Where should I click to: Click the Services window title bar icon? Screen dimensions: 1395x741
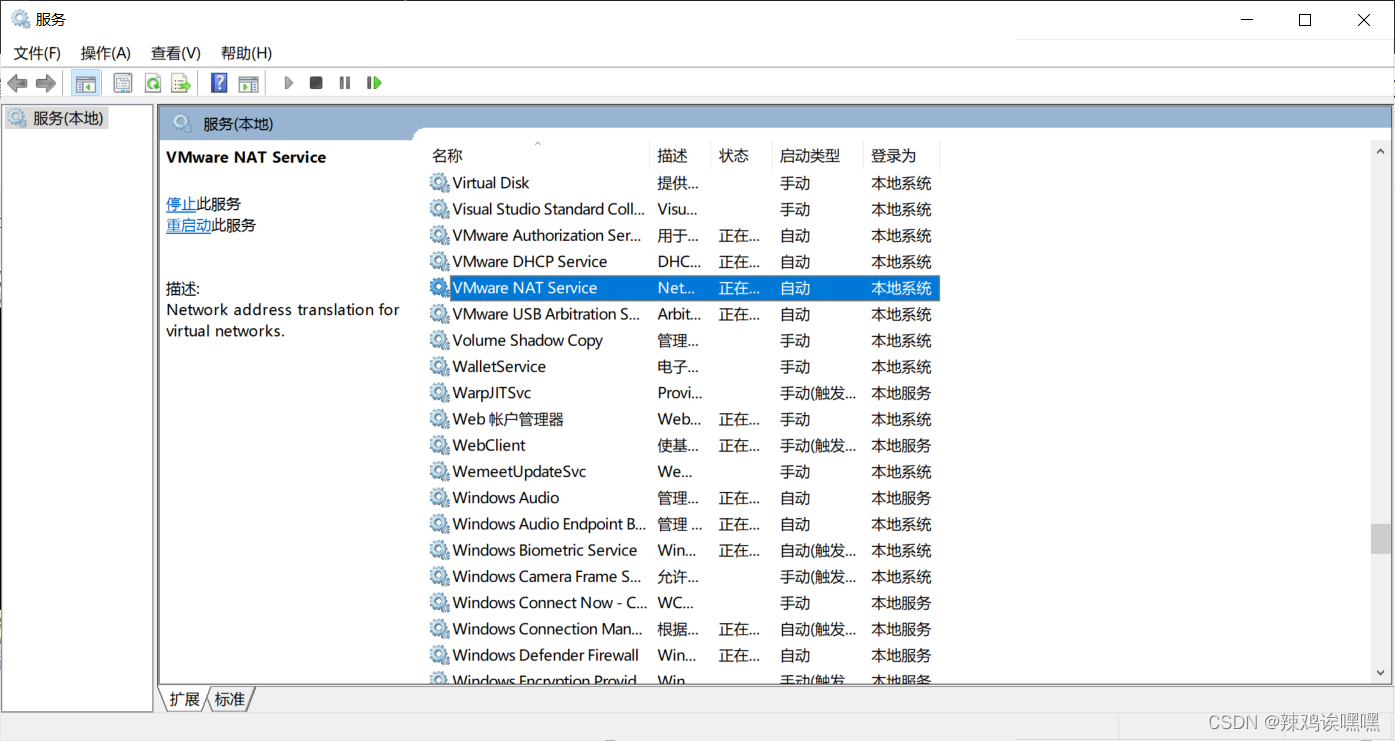pyautogui.click(x=20, y=19)
